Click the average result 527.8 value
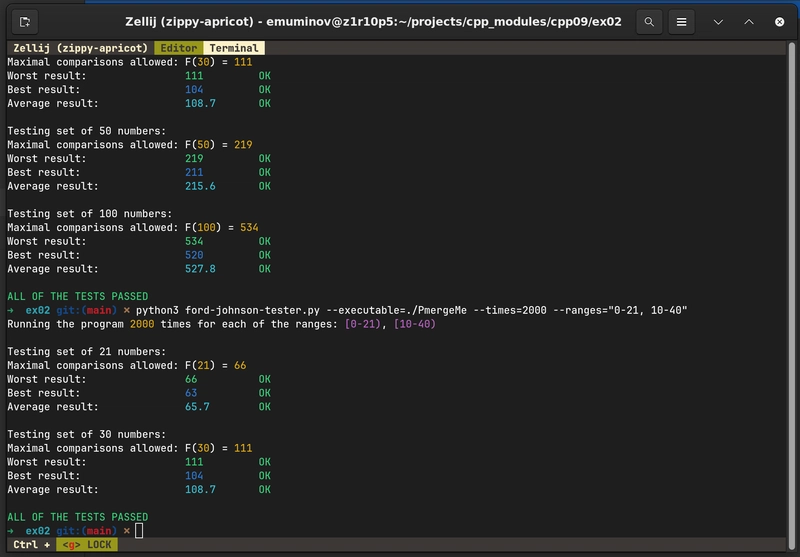The image size is (800, 557). click(x=200, y=269)
